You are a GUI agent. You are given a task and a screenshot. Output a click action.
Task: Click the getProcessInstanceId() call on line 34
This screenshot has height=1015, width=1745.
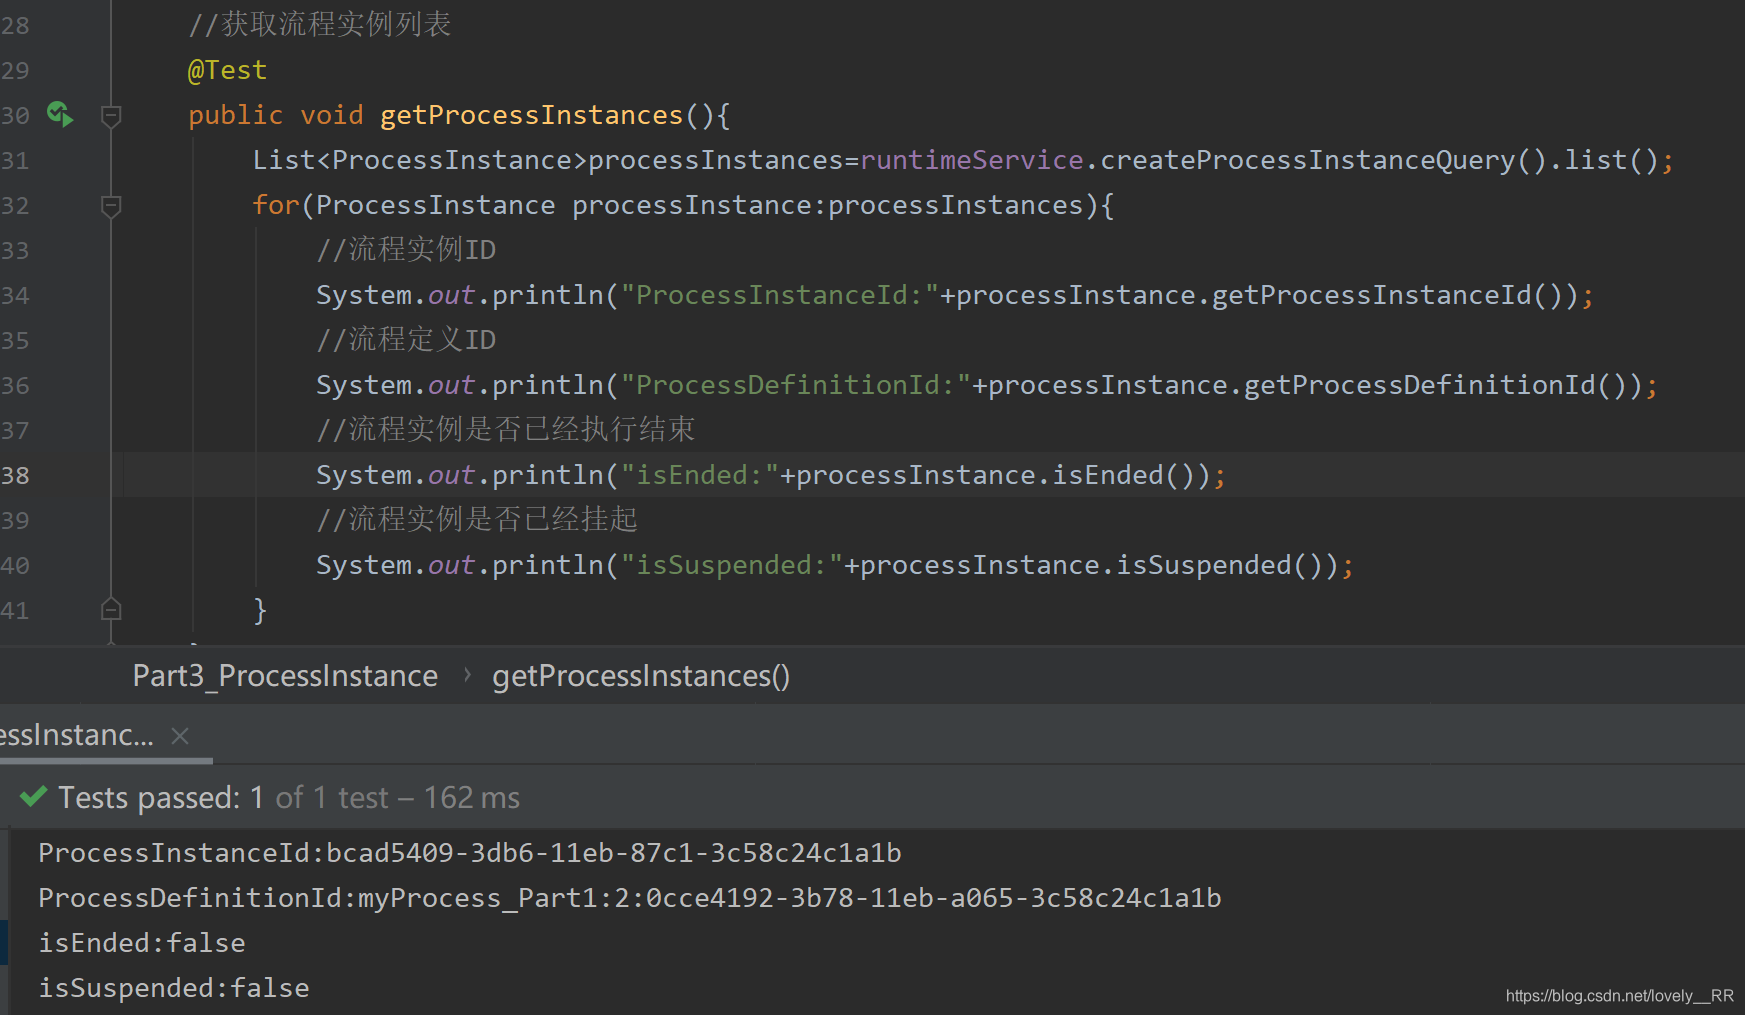(x=1387, y=295)
